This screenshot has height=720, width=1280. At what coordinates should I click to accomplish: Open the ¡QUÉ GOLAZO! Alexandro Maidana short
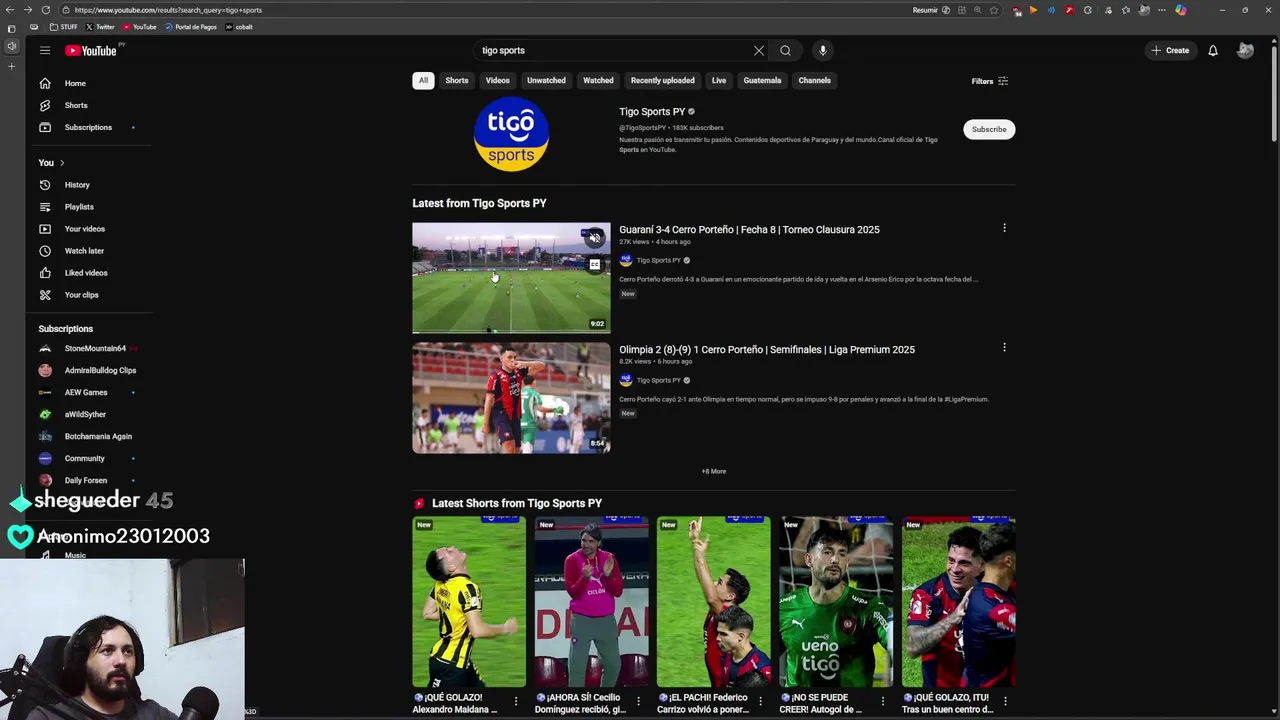(x=469, y=602)
